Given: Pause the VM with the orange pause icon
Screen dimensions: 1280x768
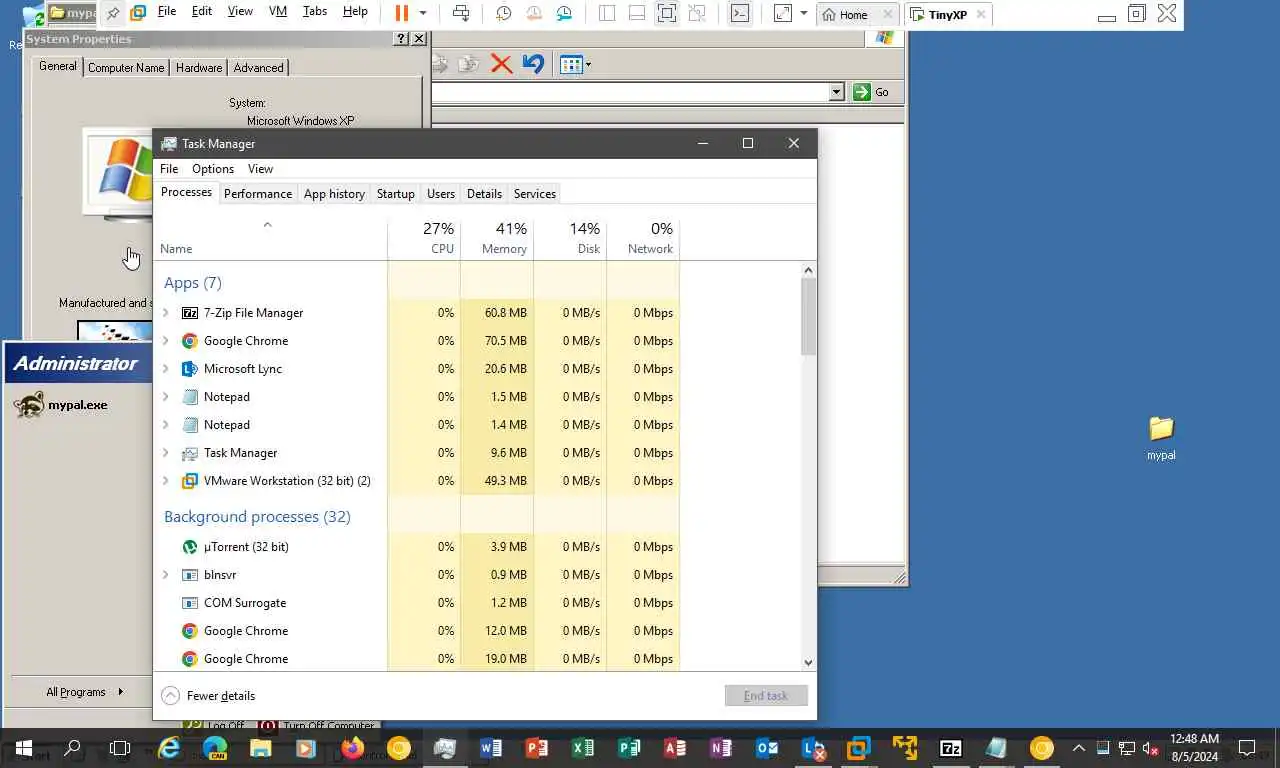Looking at the screenshot, I should 401,13.
